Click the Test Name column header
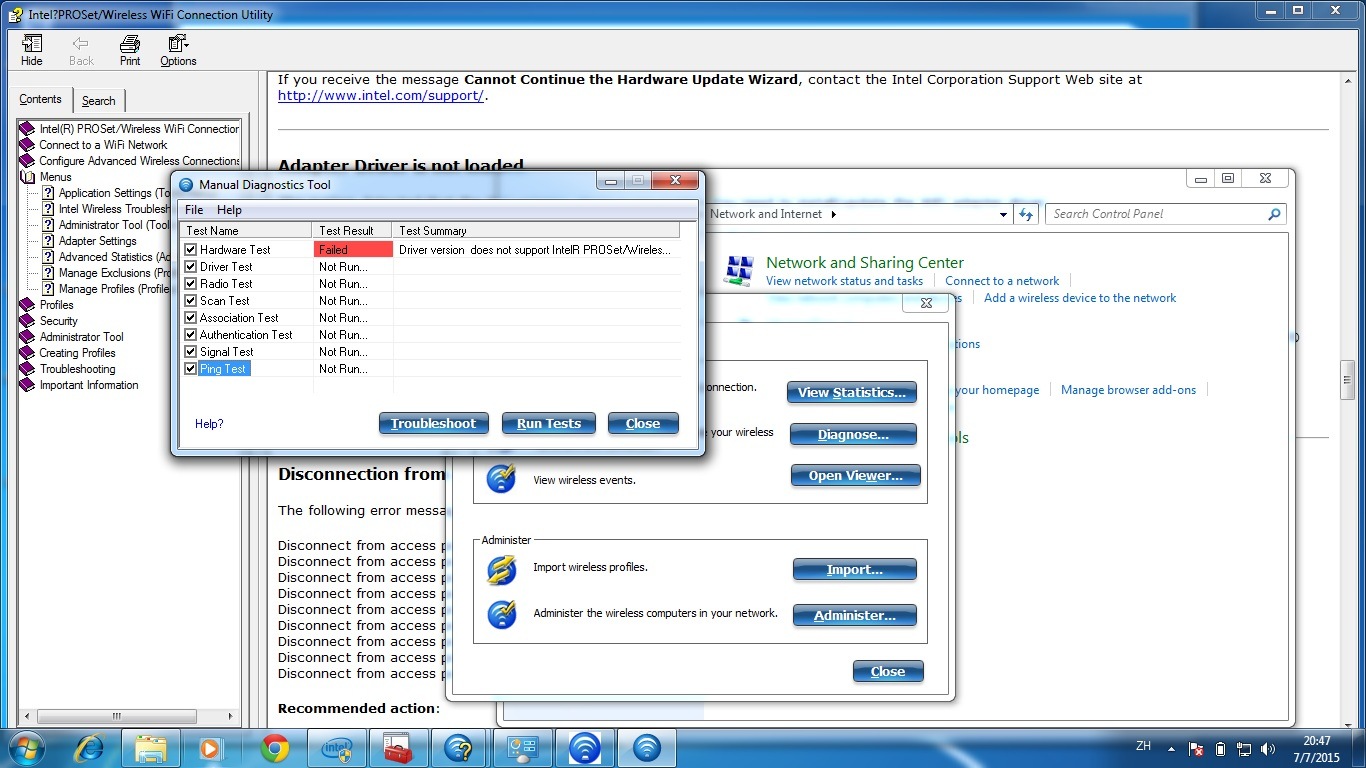Image resolution: width=1366 pixels, height=768 pixels. (x=246, y=230)
